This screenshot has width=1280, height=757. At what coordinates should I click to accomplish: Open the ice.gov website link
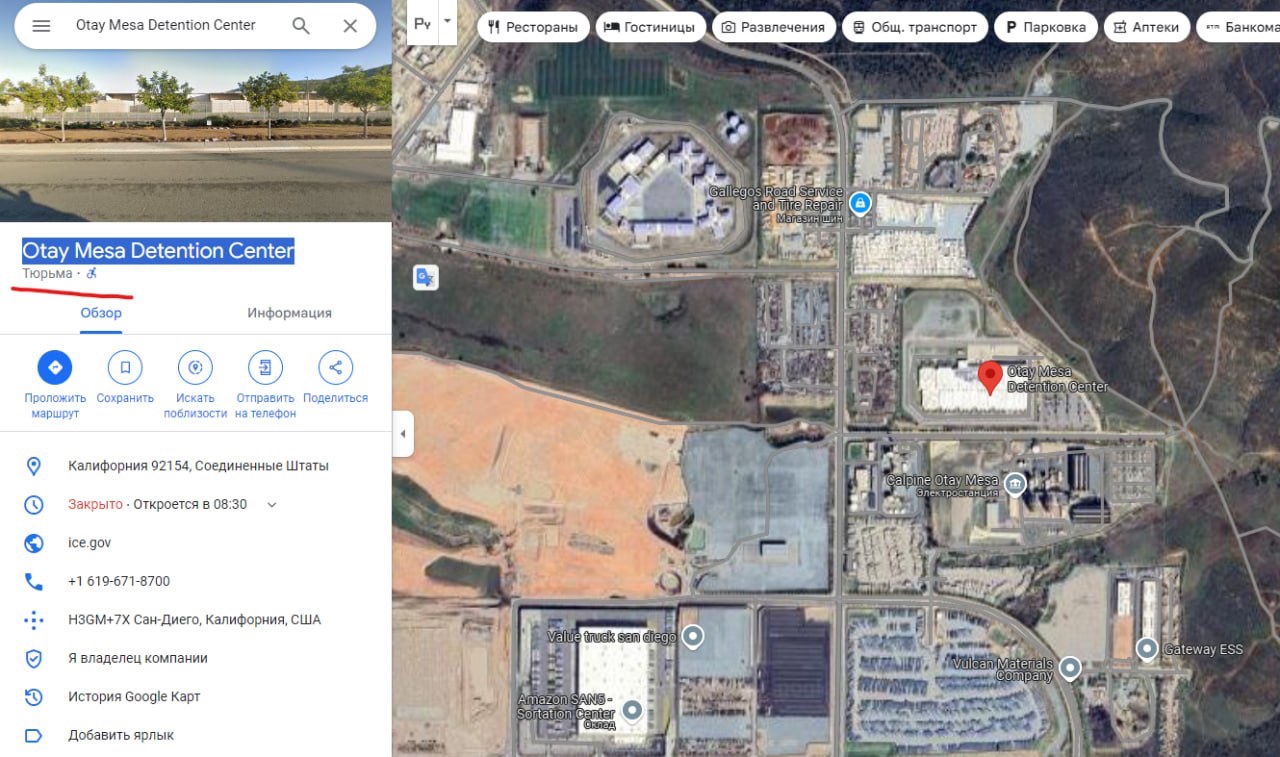point(89,543)
